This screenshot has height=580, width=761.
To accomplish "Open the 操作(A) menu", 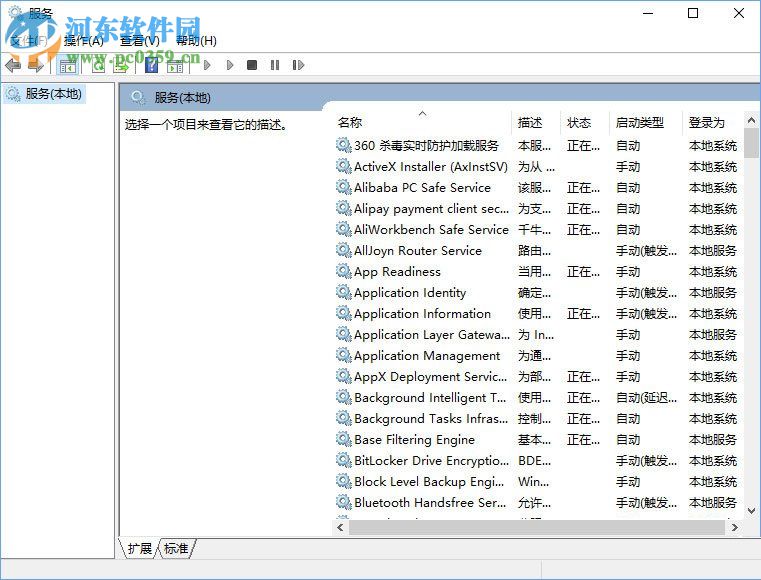I will [84, 41].
